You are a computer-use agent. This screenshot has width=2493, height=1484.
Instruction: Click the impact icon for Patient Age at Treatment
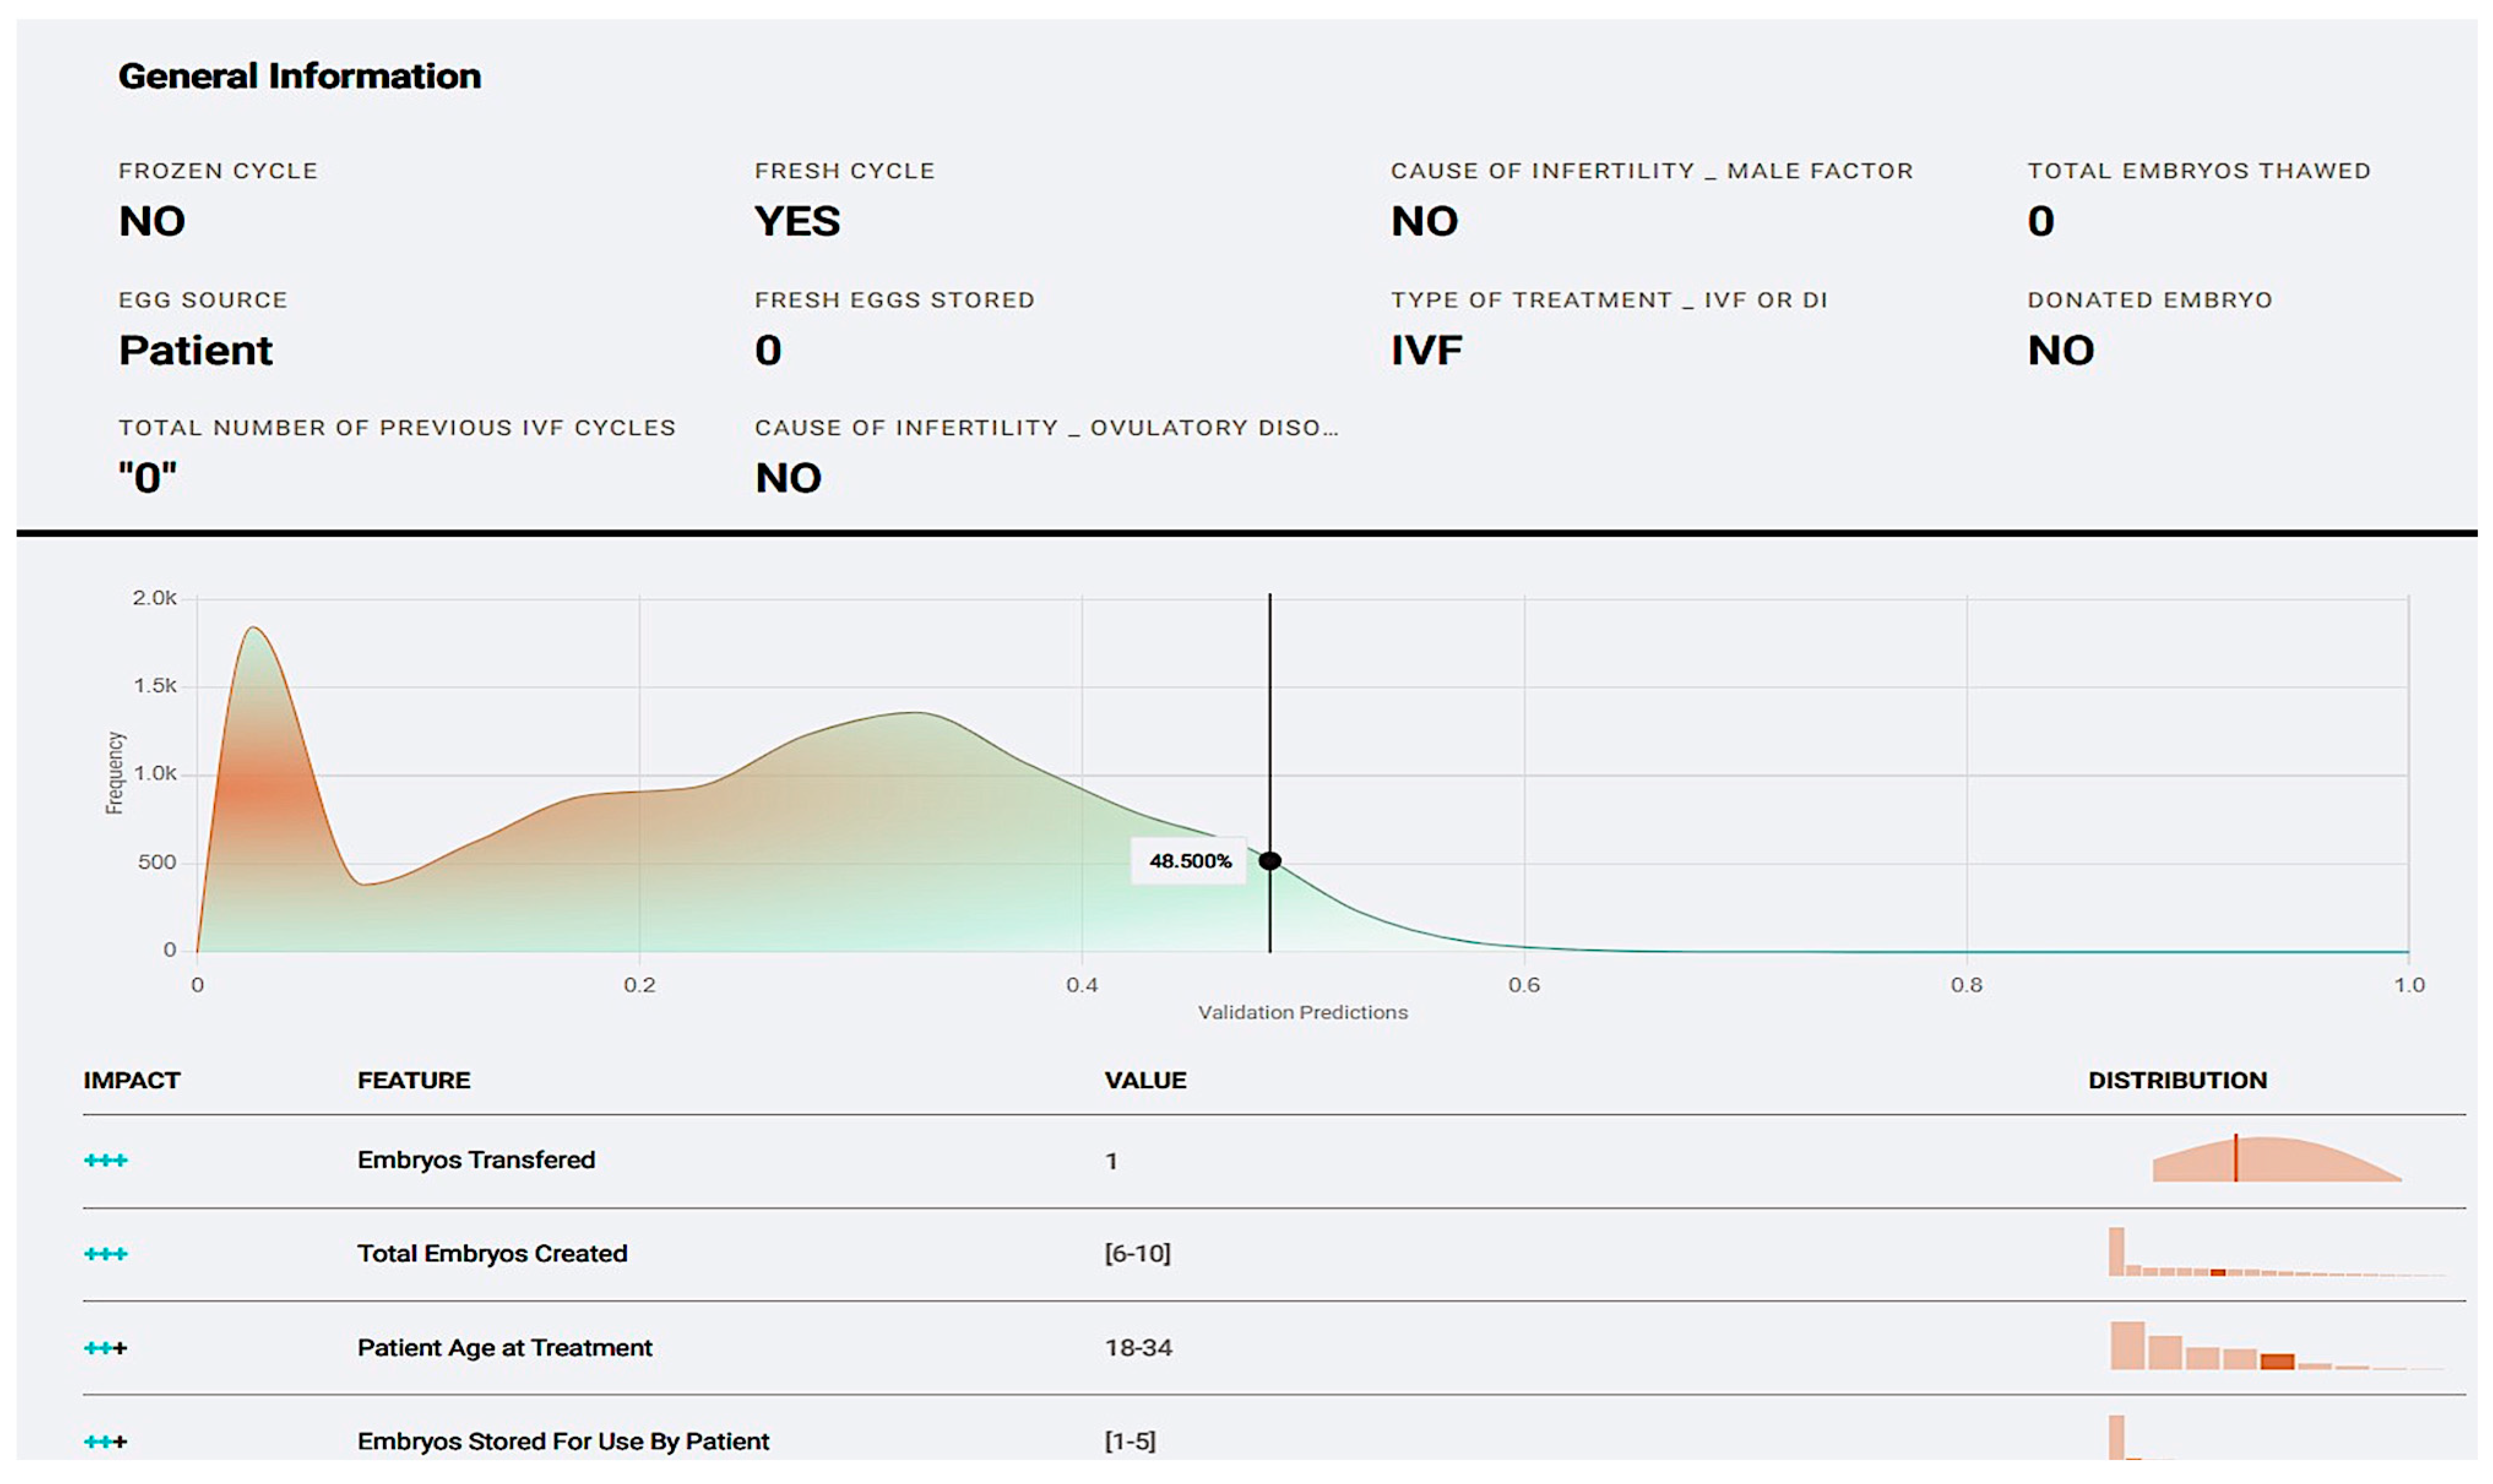pos(106,1347)
